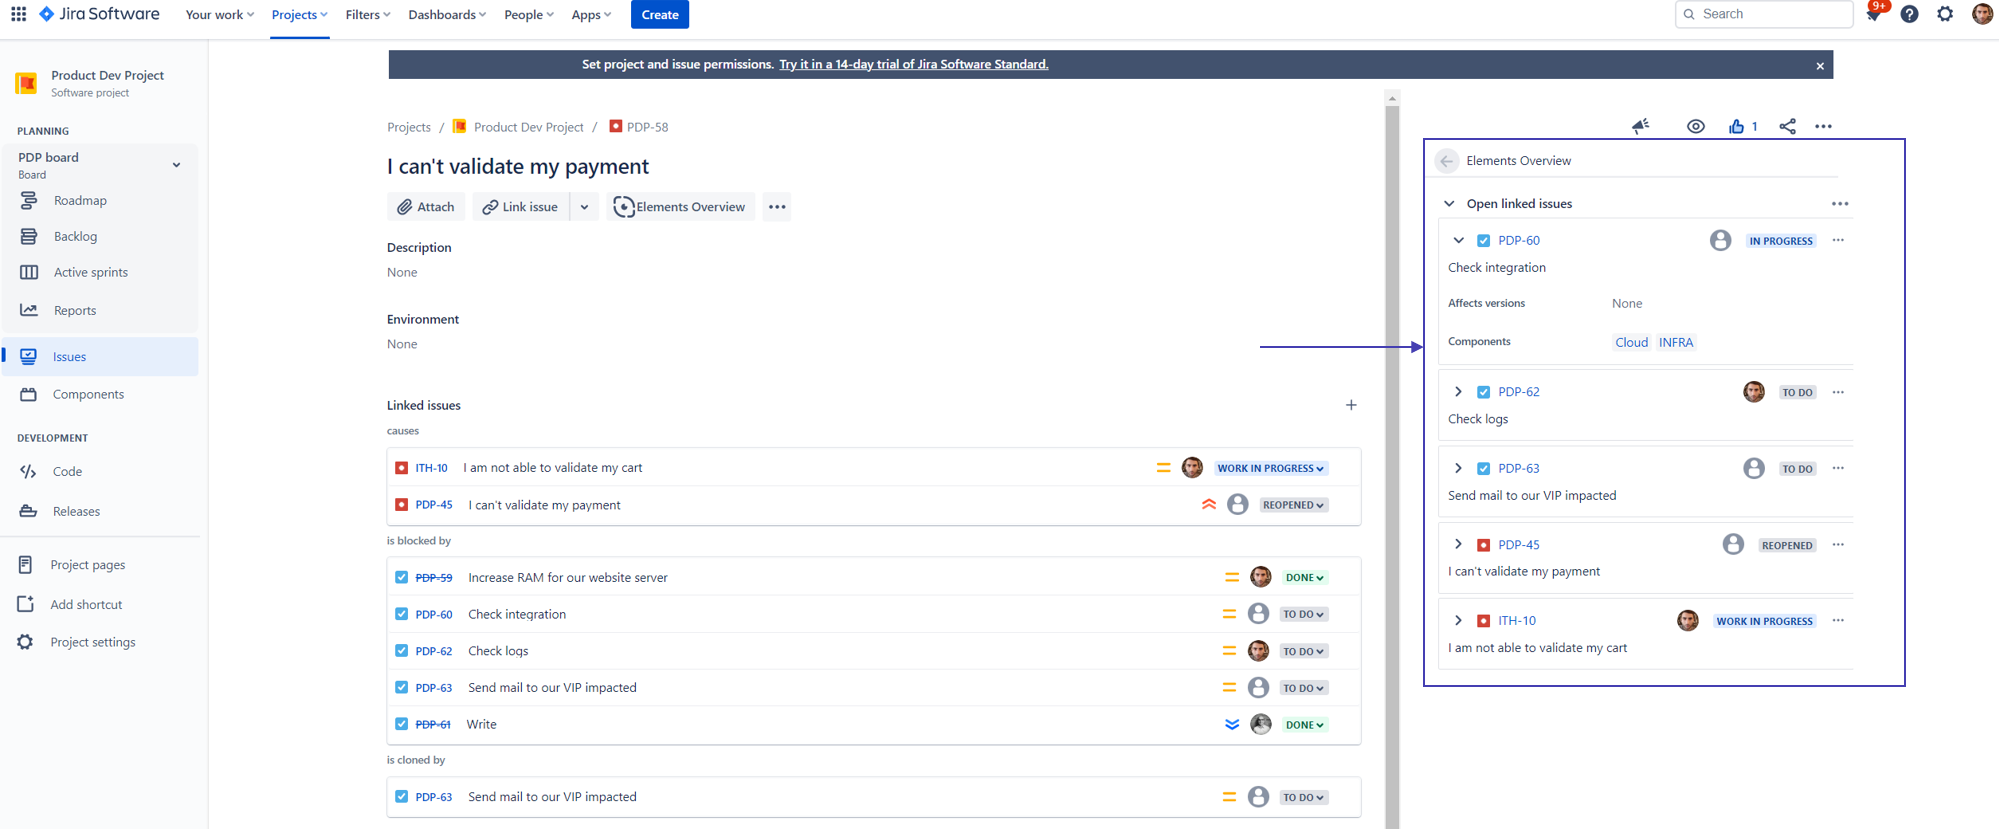Collapse the Open linked issues section
The height and width of the screenshot is (835, 1999).
1449,204
